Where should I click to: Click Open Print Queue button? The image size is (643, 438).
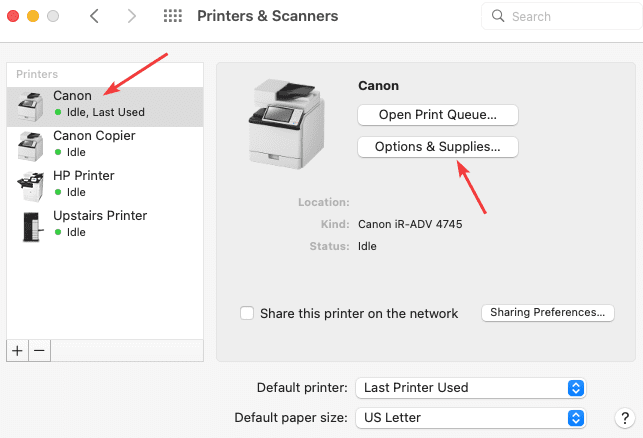[x=437, y=115]
